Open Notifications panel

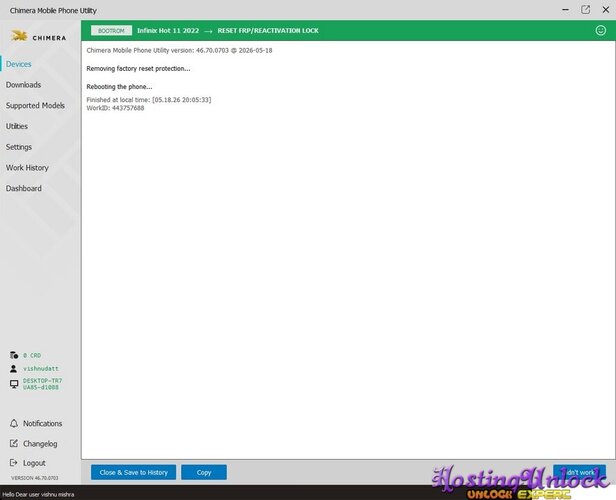42,423
